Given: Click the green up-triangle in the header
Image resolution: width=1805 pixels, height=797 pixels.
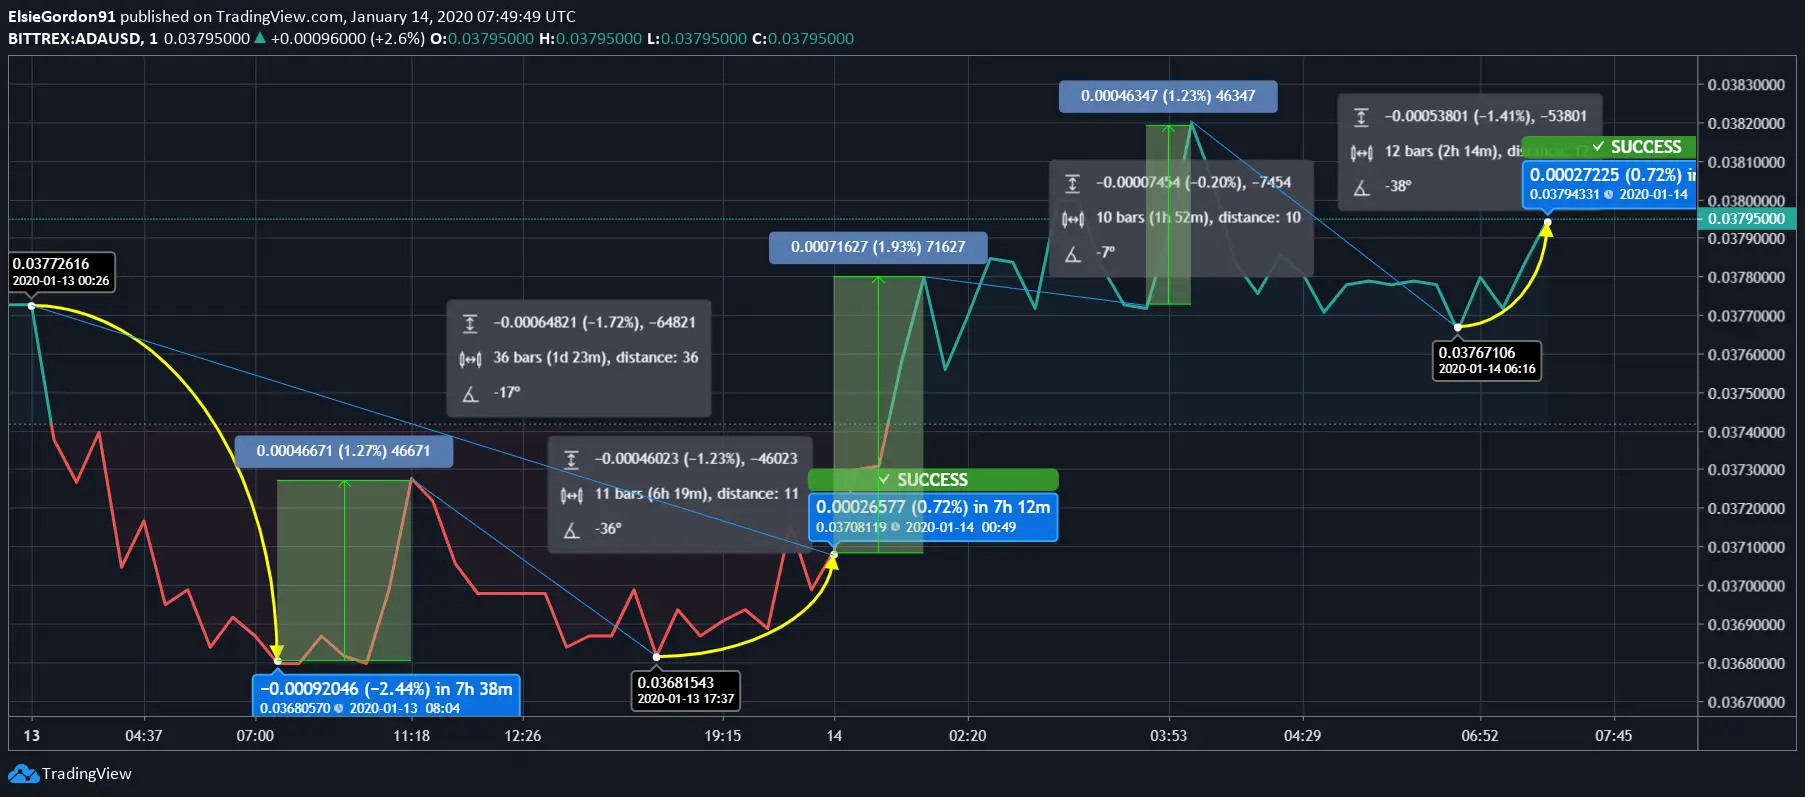Looking at the screenshot, I should (x=260, y=38).
